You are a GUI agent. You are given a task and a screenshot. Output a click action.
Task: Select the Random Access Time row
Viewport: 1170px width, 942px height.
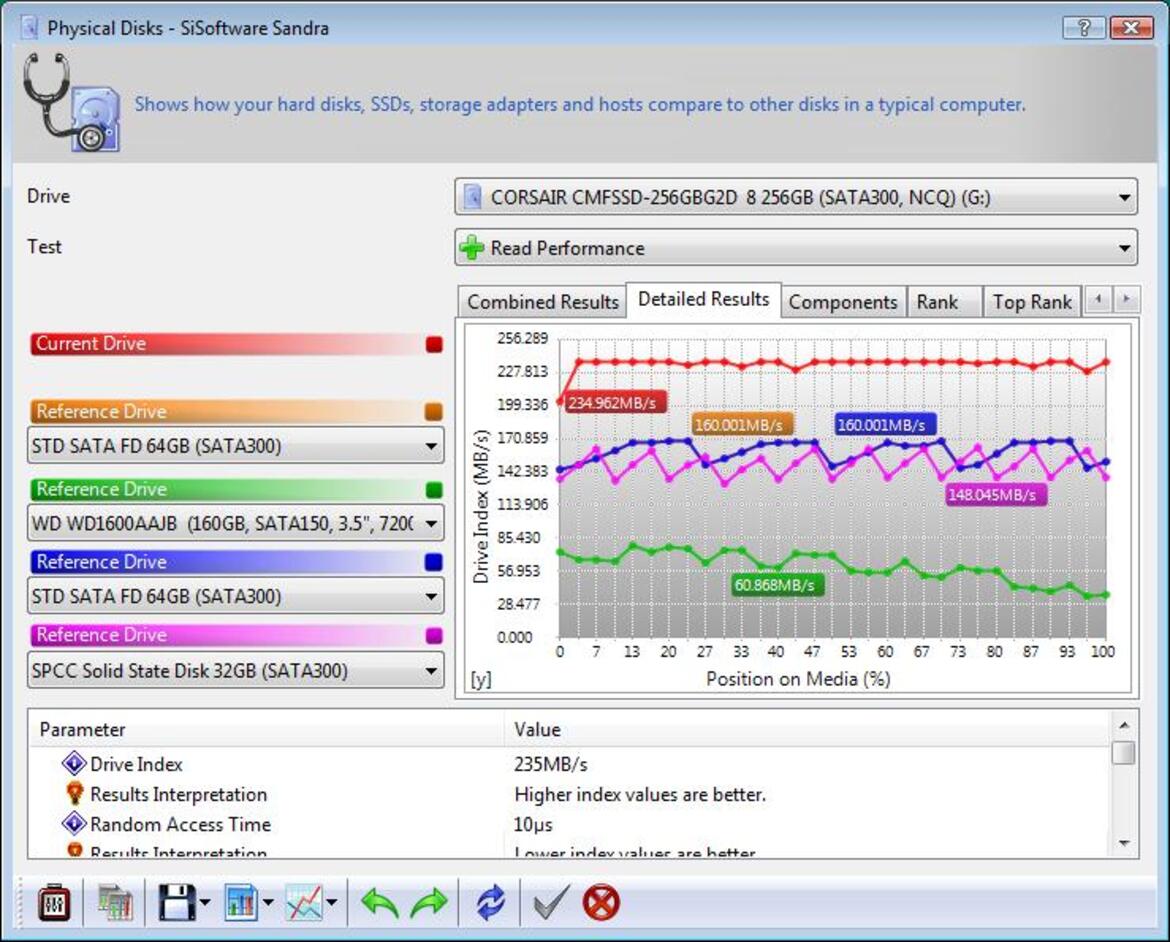570,824
